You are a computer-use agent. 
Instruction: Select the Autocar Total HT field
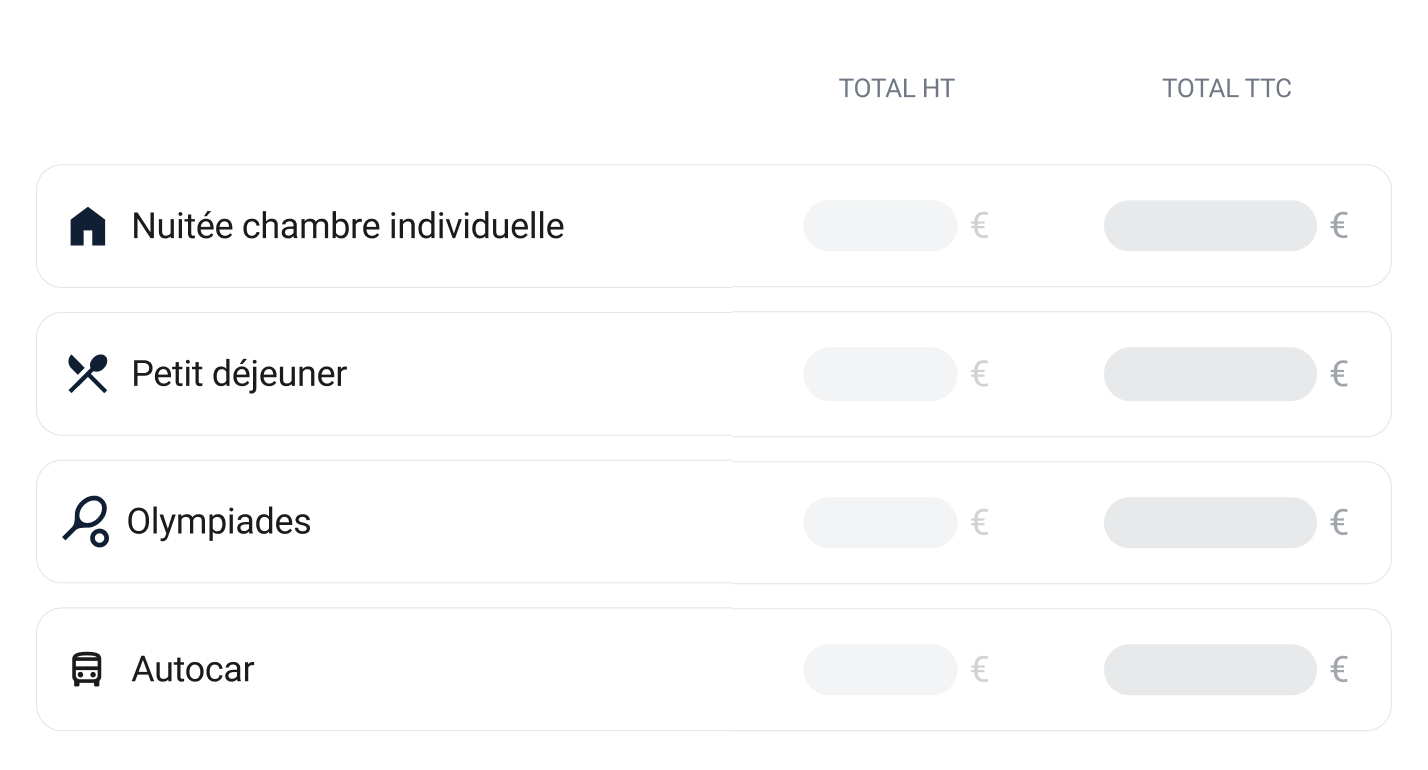point(880,669)
